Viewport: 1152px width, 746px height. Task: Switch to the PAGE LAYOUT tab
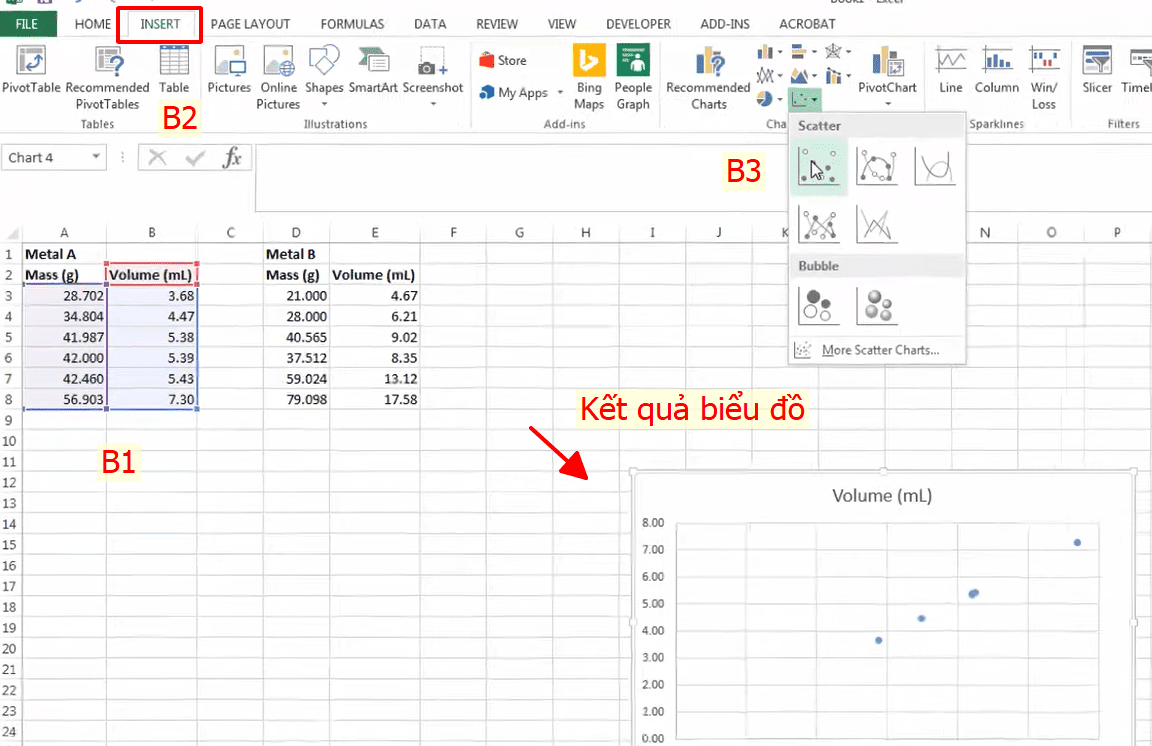[x=249, y=23]
